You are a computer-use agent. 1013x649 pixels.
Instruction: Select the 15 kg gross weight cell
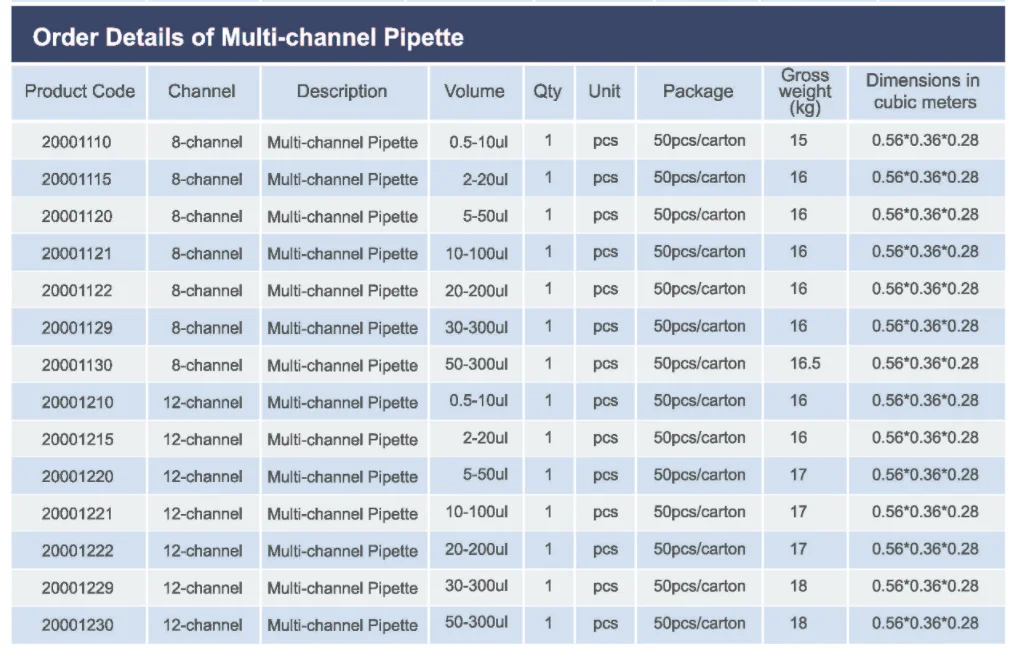798,141
